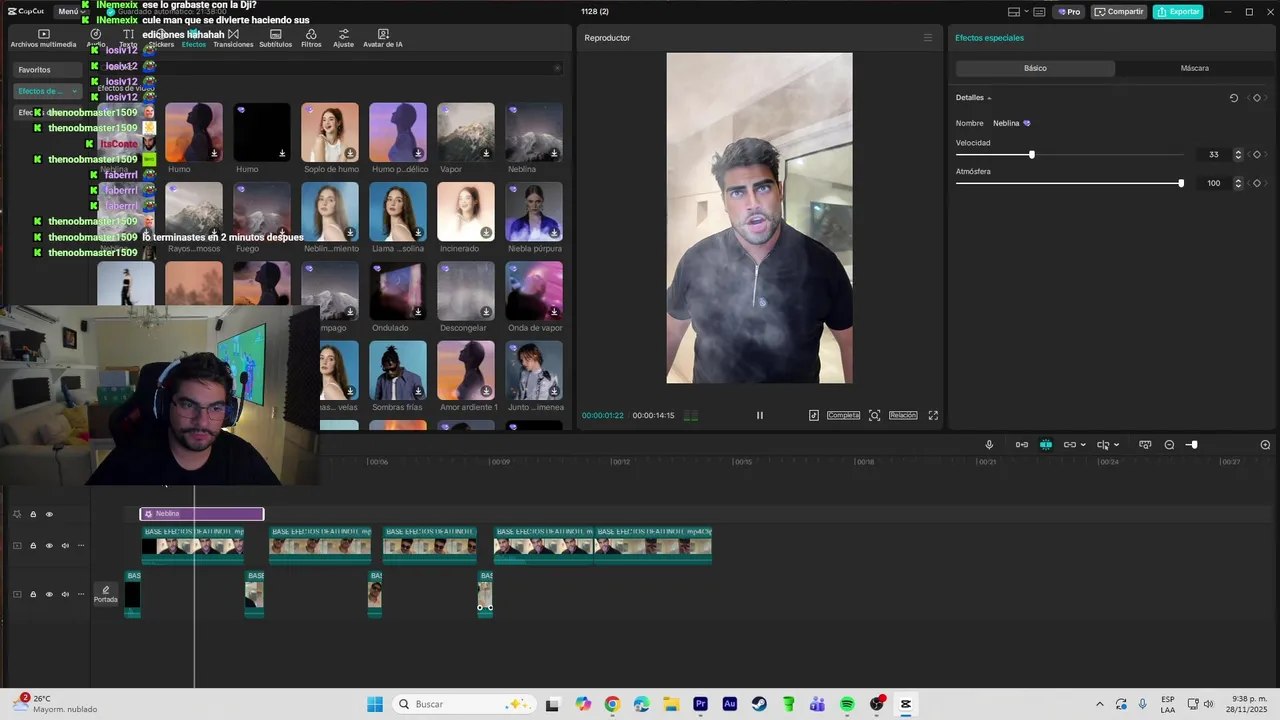
Task: Enter fullscreen preview mode
Action: [x=933, y=415]
